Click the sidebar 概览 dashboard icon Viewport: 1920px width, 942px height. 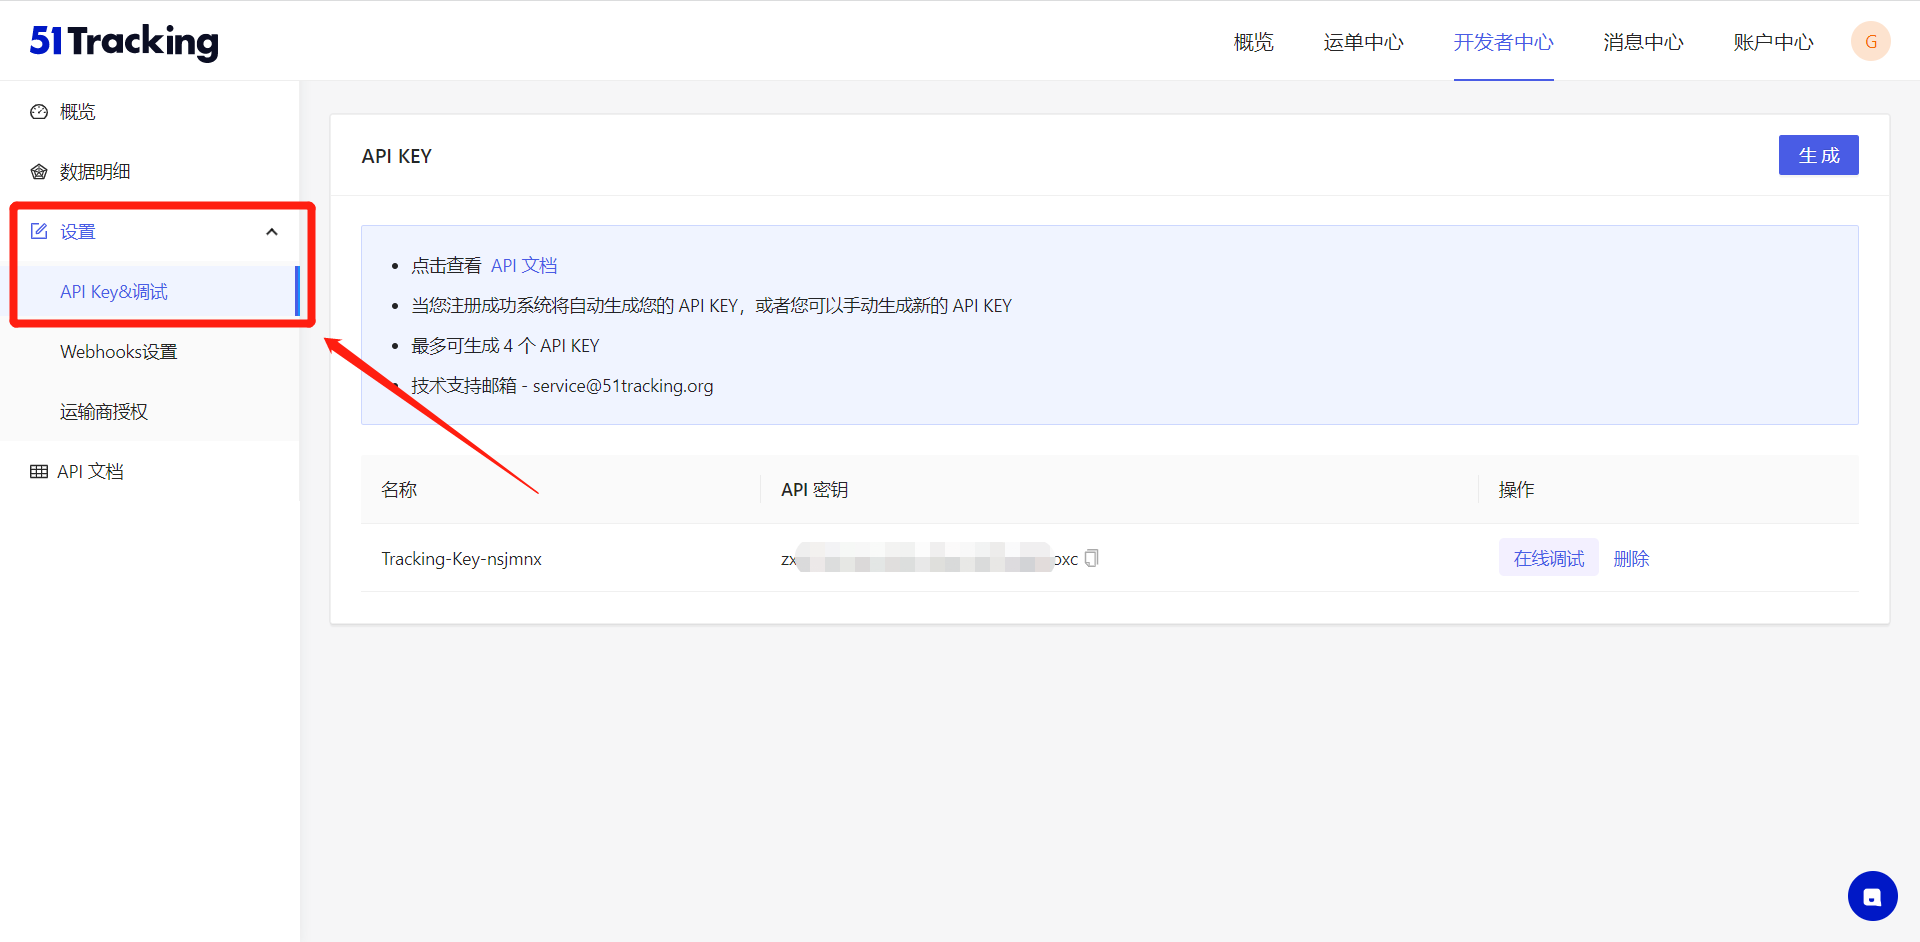(39, 112)
